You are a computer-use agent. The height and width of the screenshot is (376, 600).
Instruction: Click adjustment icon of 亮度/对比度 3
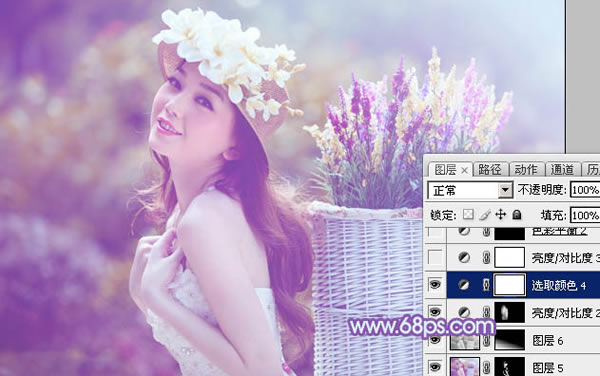[464, 258]
